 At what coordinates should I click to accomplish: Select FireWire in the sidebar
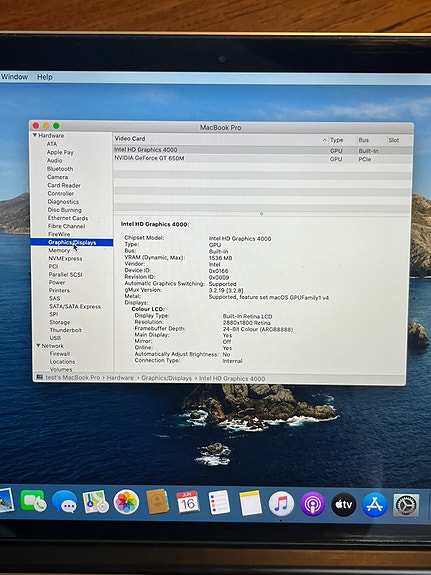(59, 234)
